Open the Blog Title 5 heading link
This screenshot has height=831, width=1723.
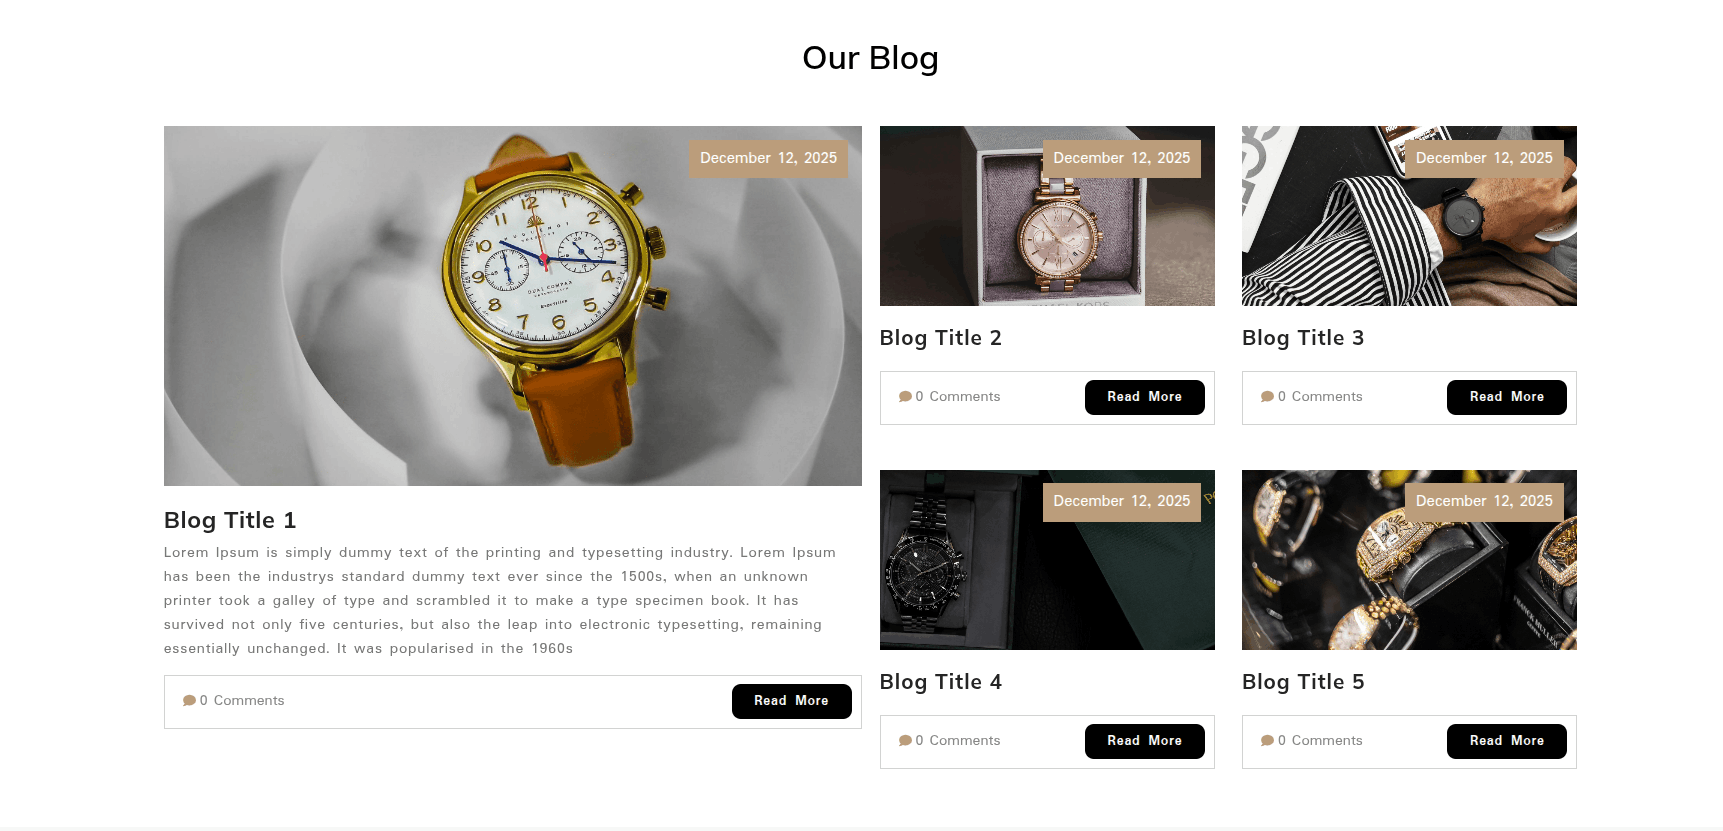click(x=1303, y=682)
